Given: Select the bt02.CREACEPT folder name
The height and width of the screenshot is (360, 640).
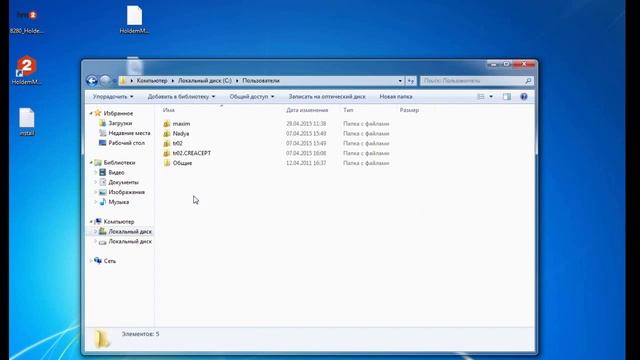Looking at the screenshot, I should pyautogui.click(x=192, y=153).
